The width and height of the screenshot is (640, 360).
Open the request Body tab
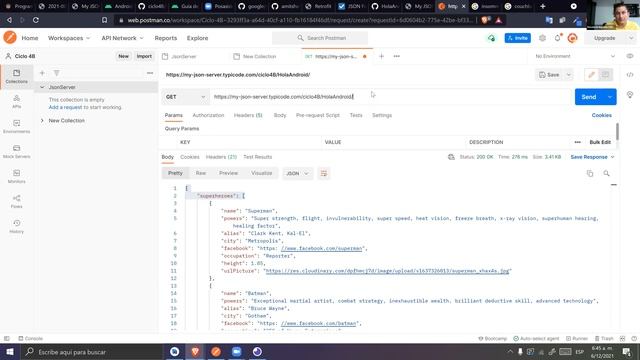[280, 116]
